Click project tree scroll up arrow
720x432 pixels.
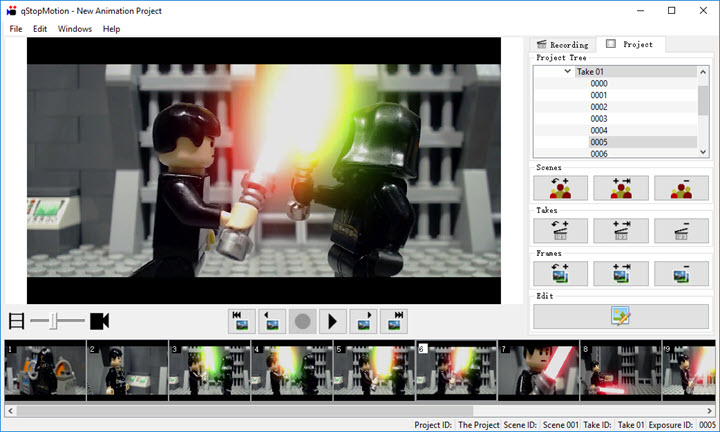tap(703, 72)
